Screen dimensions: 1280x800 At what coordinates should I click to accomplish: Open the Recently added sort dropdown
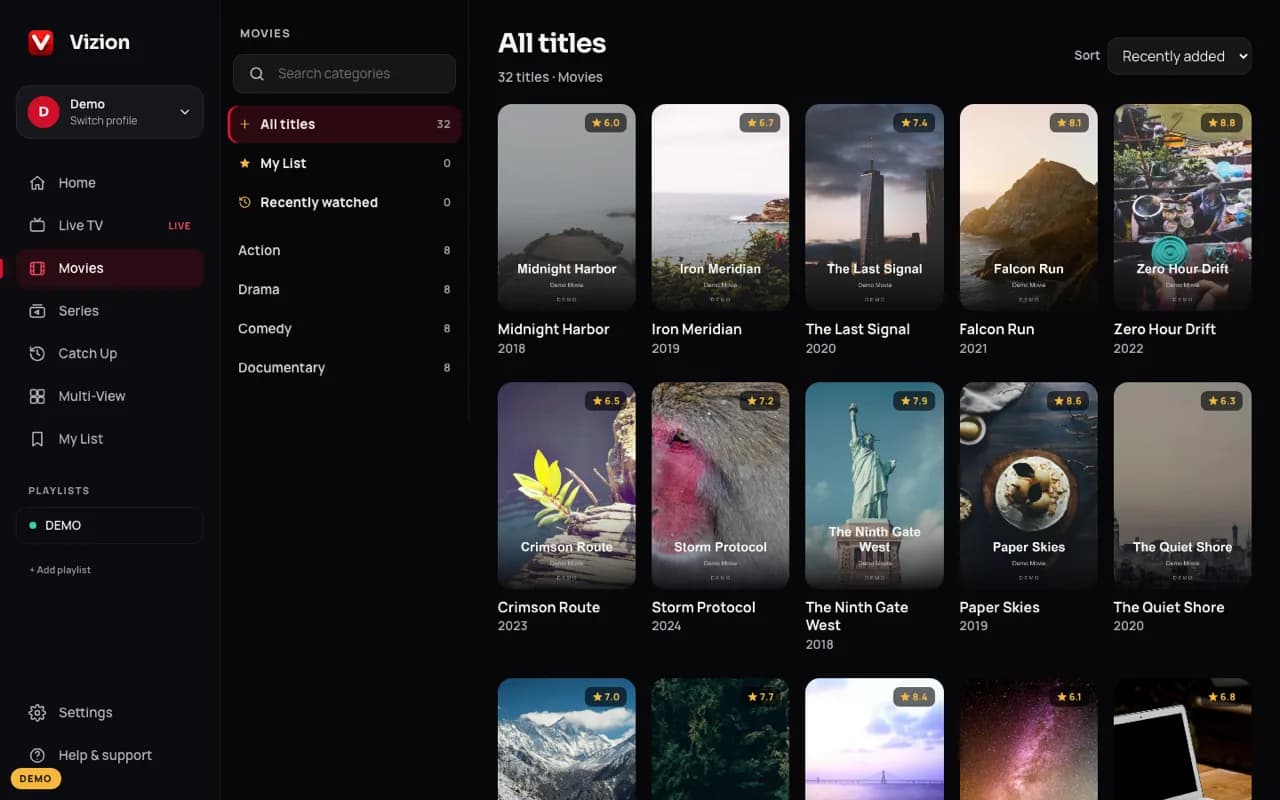coord(1179,56)
